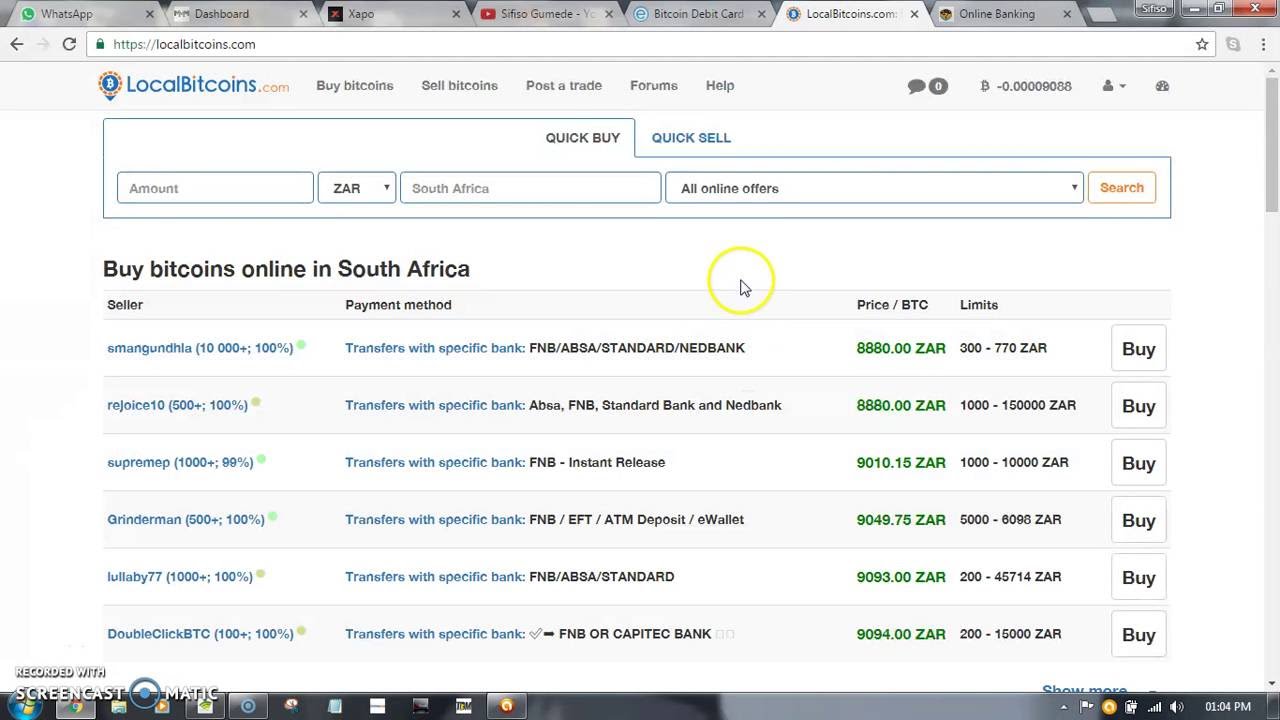This screenshot has width=1280, height=720.
Task: Reload the page with the refresh icon
Action: [x=69, y=44]
